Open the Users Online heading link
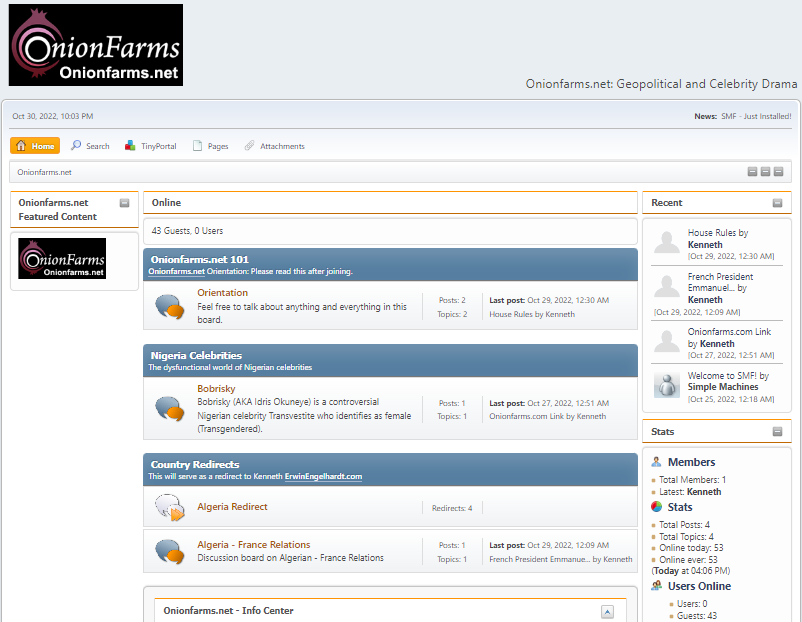This screenshot has width=802, height=622. pos(699,586)
